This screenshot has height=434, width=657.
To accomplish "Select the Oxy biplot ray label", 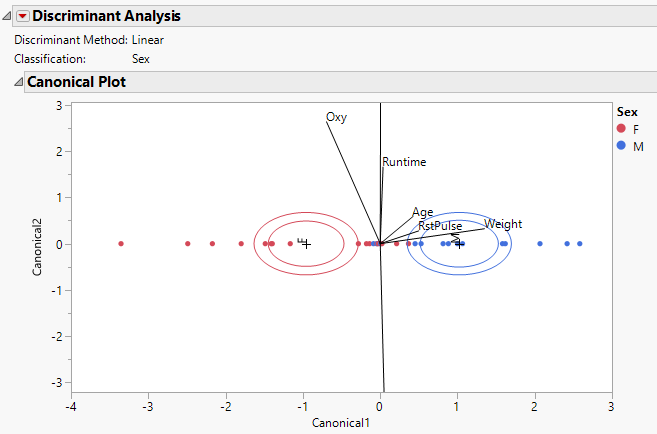I will [336, 117].
